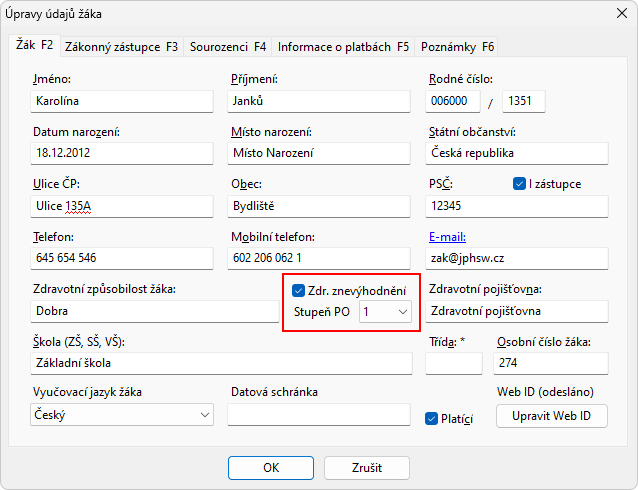Click the E-mail label link
638x490 pixels.
[446, 237]
